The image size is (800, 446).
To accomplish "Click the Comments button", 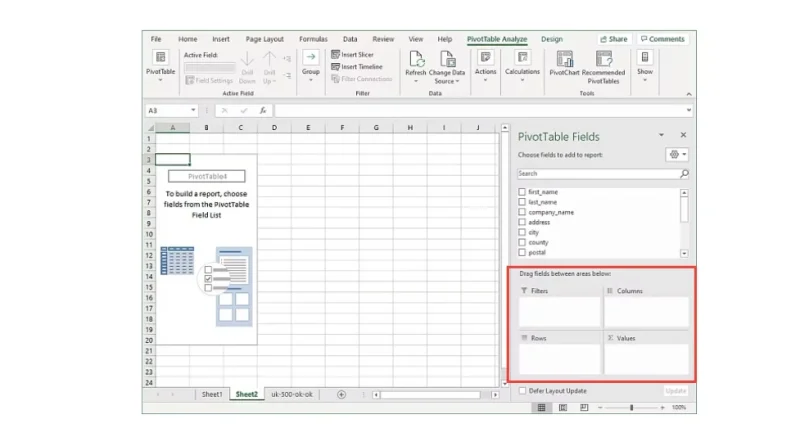I will click(662, 39).
